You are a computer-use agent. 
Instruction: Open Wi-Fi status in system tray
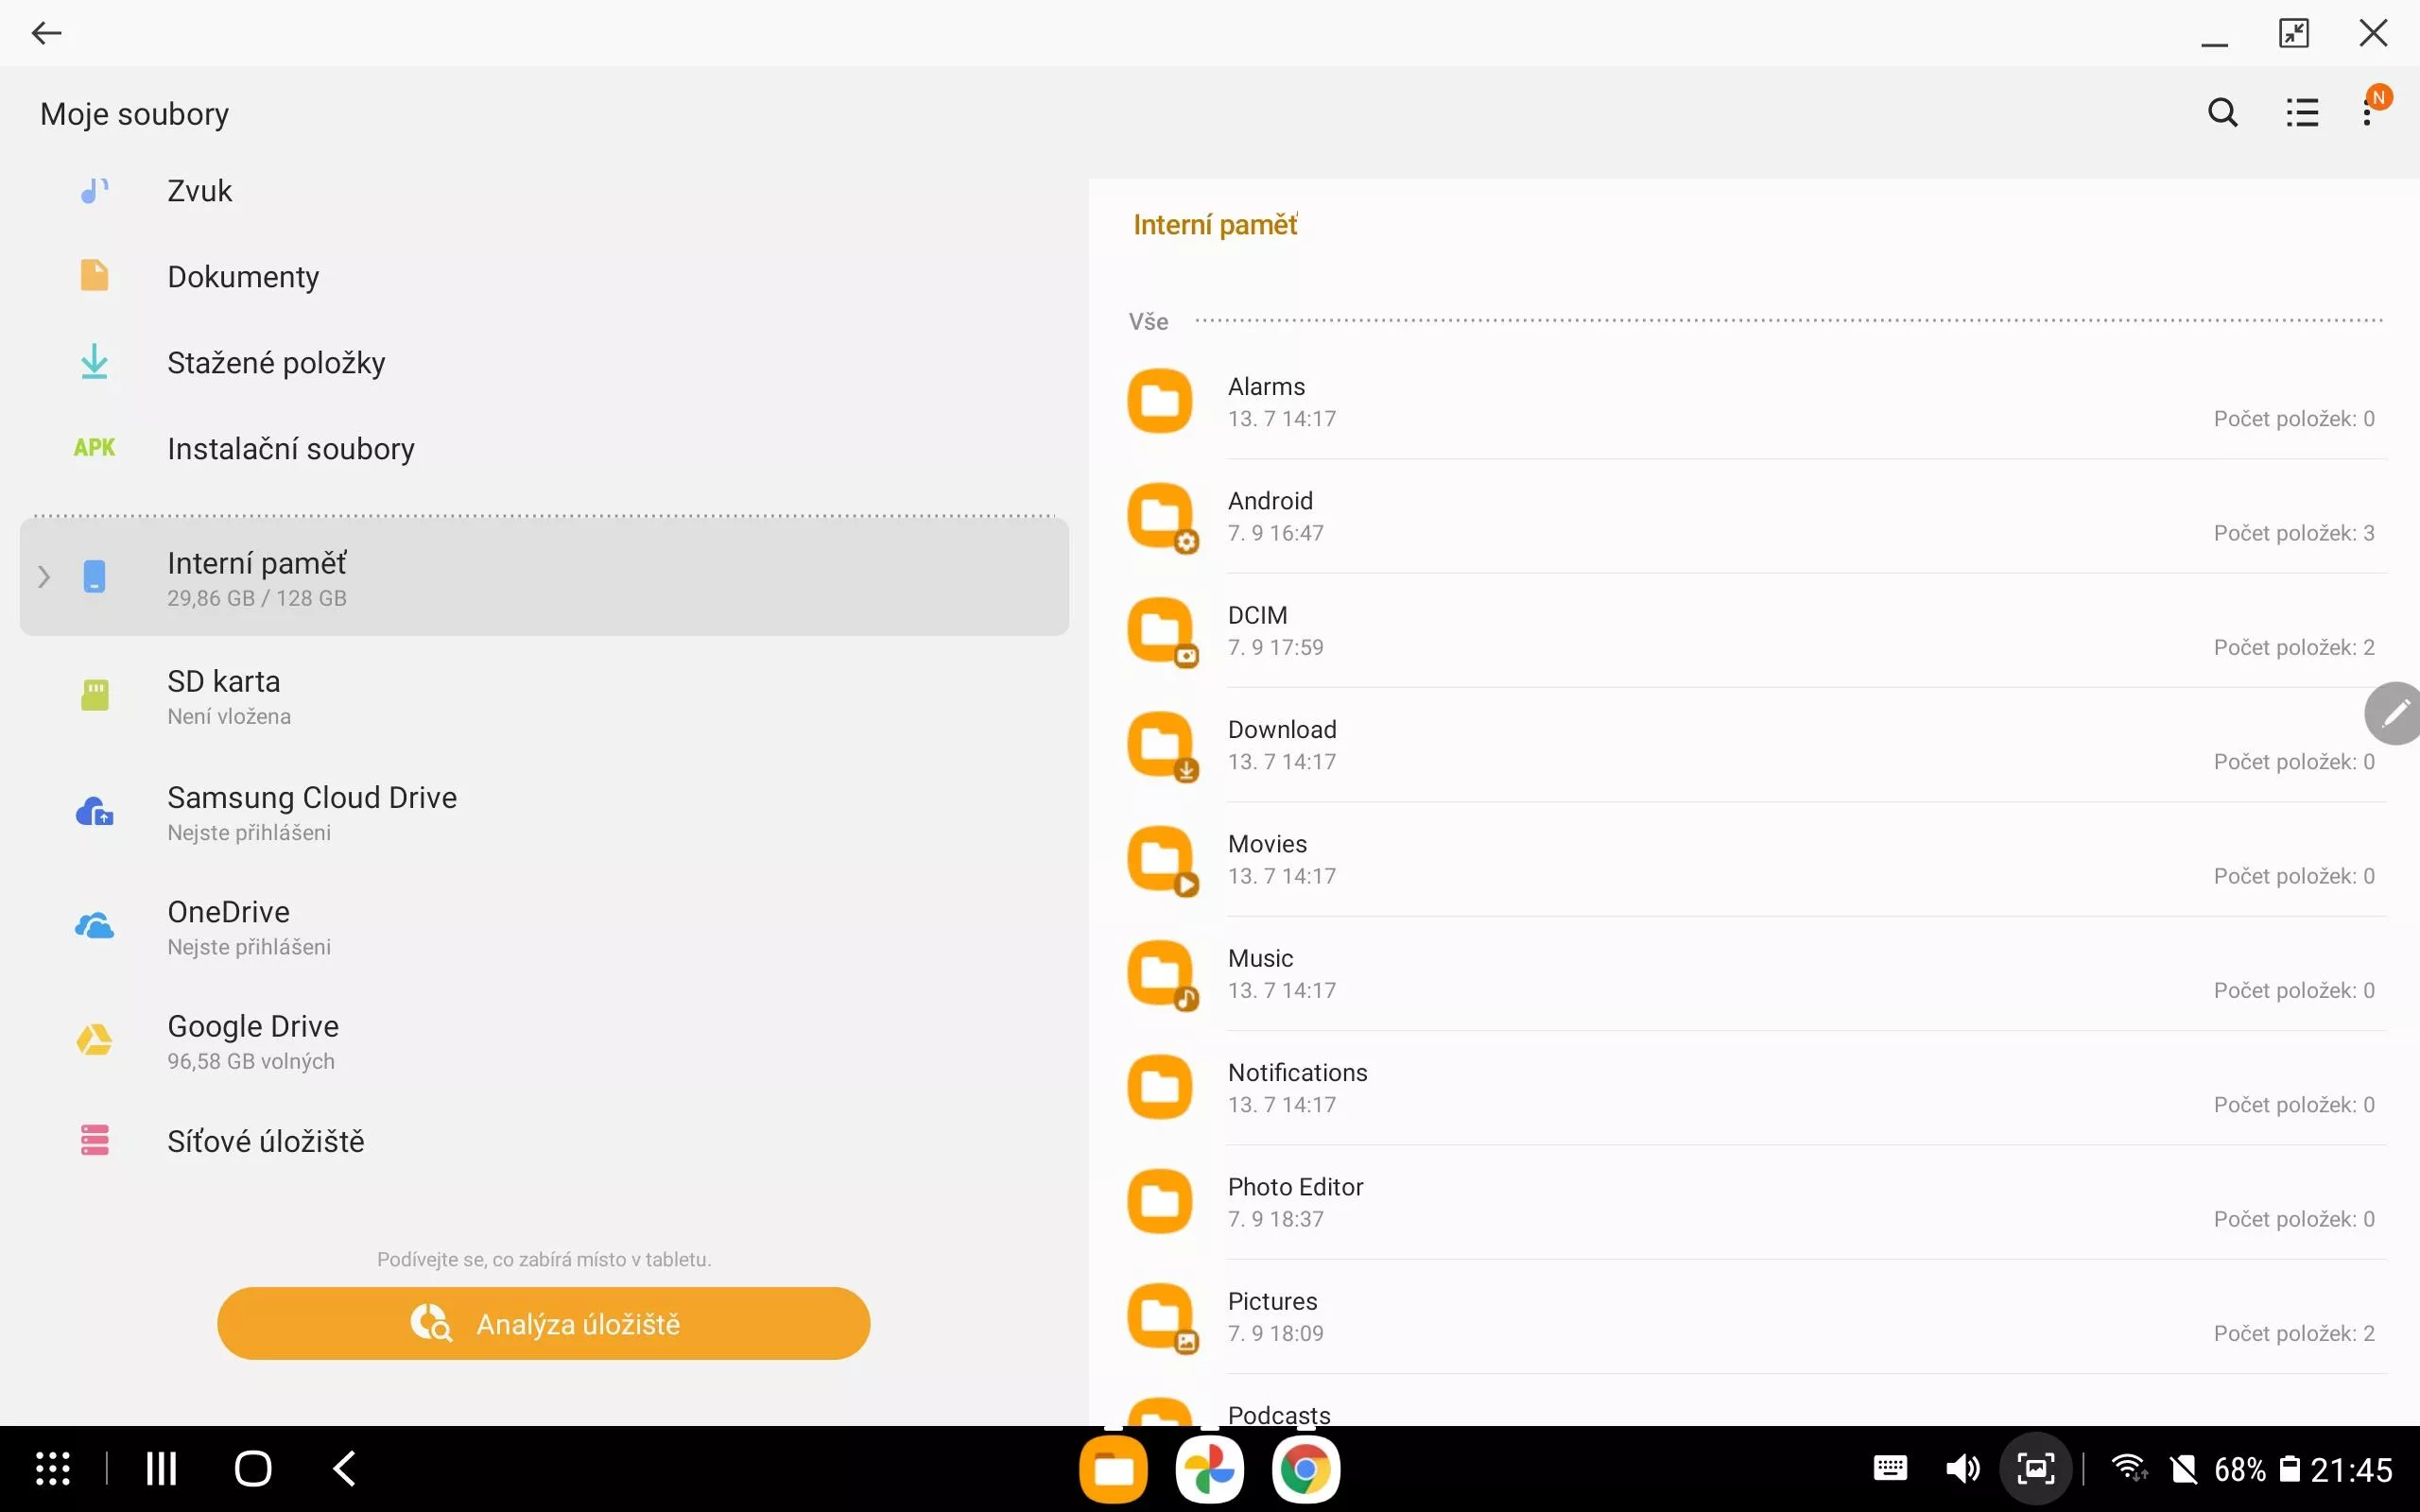[2129, 1468]
